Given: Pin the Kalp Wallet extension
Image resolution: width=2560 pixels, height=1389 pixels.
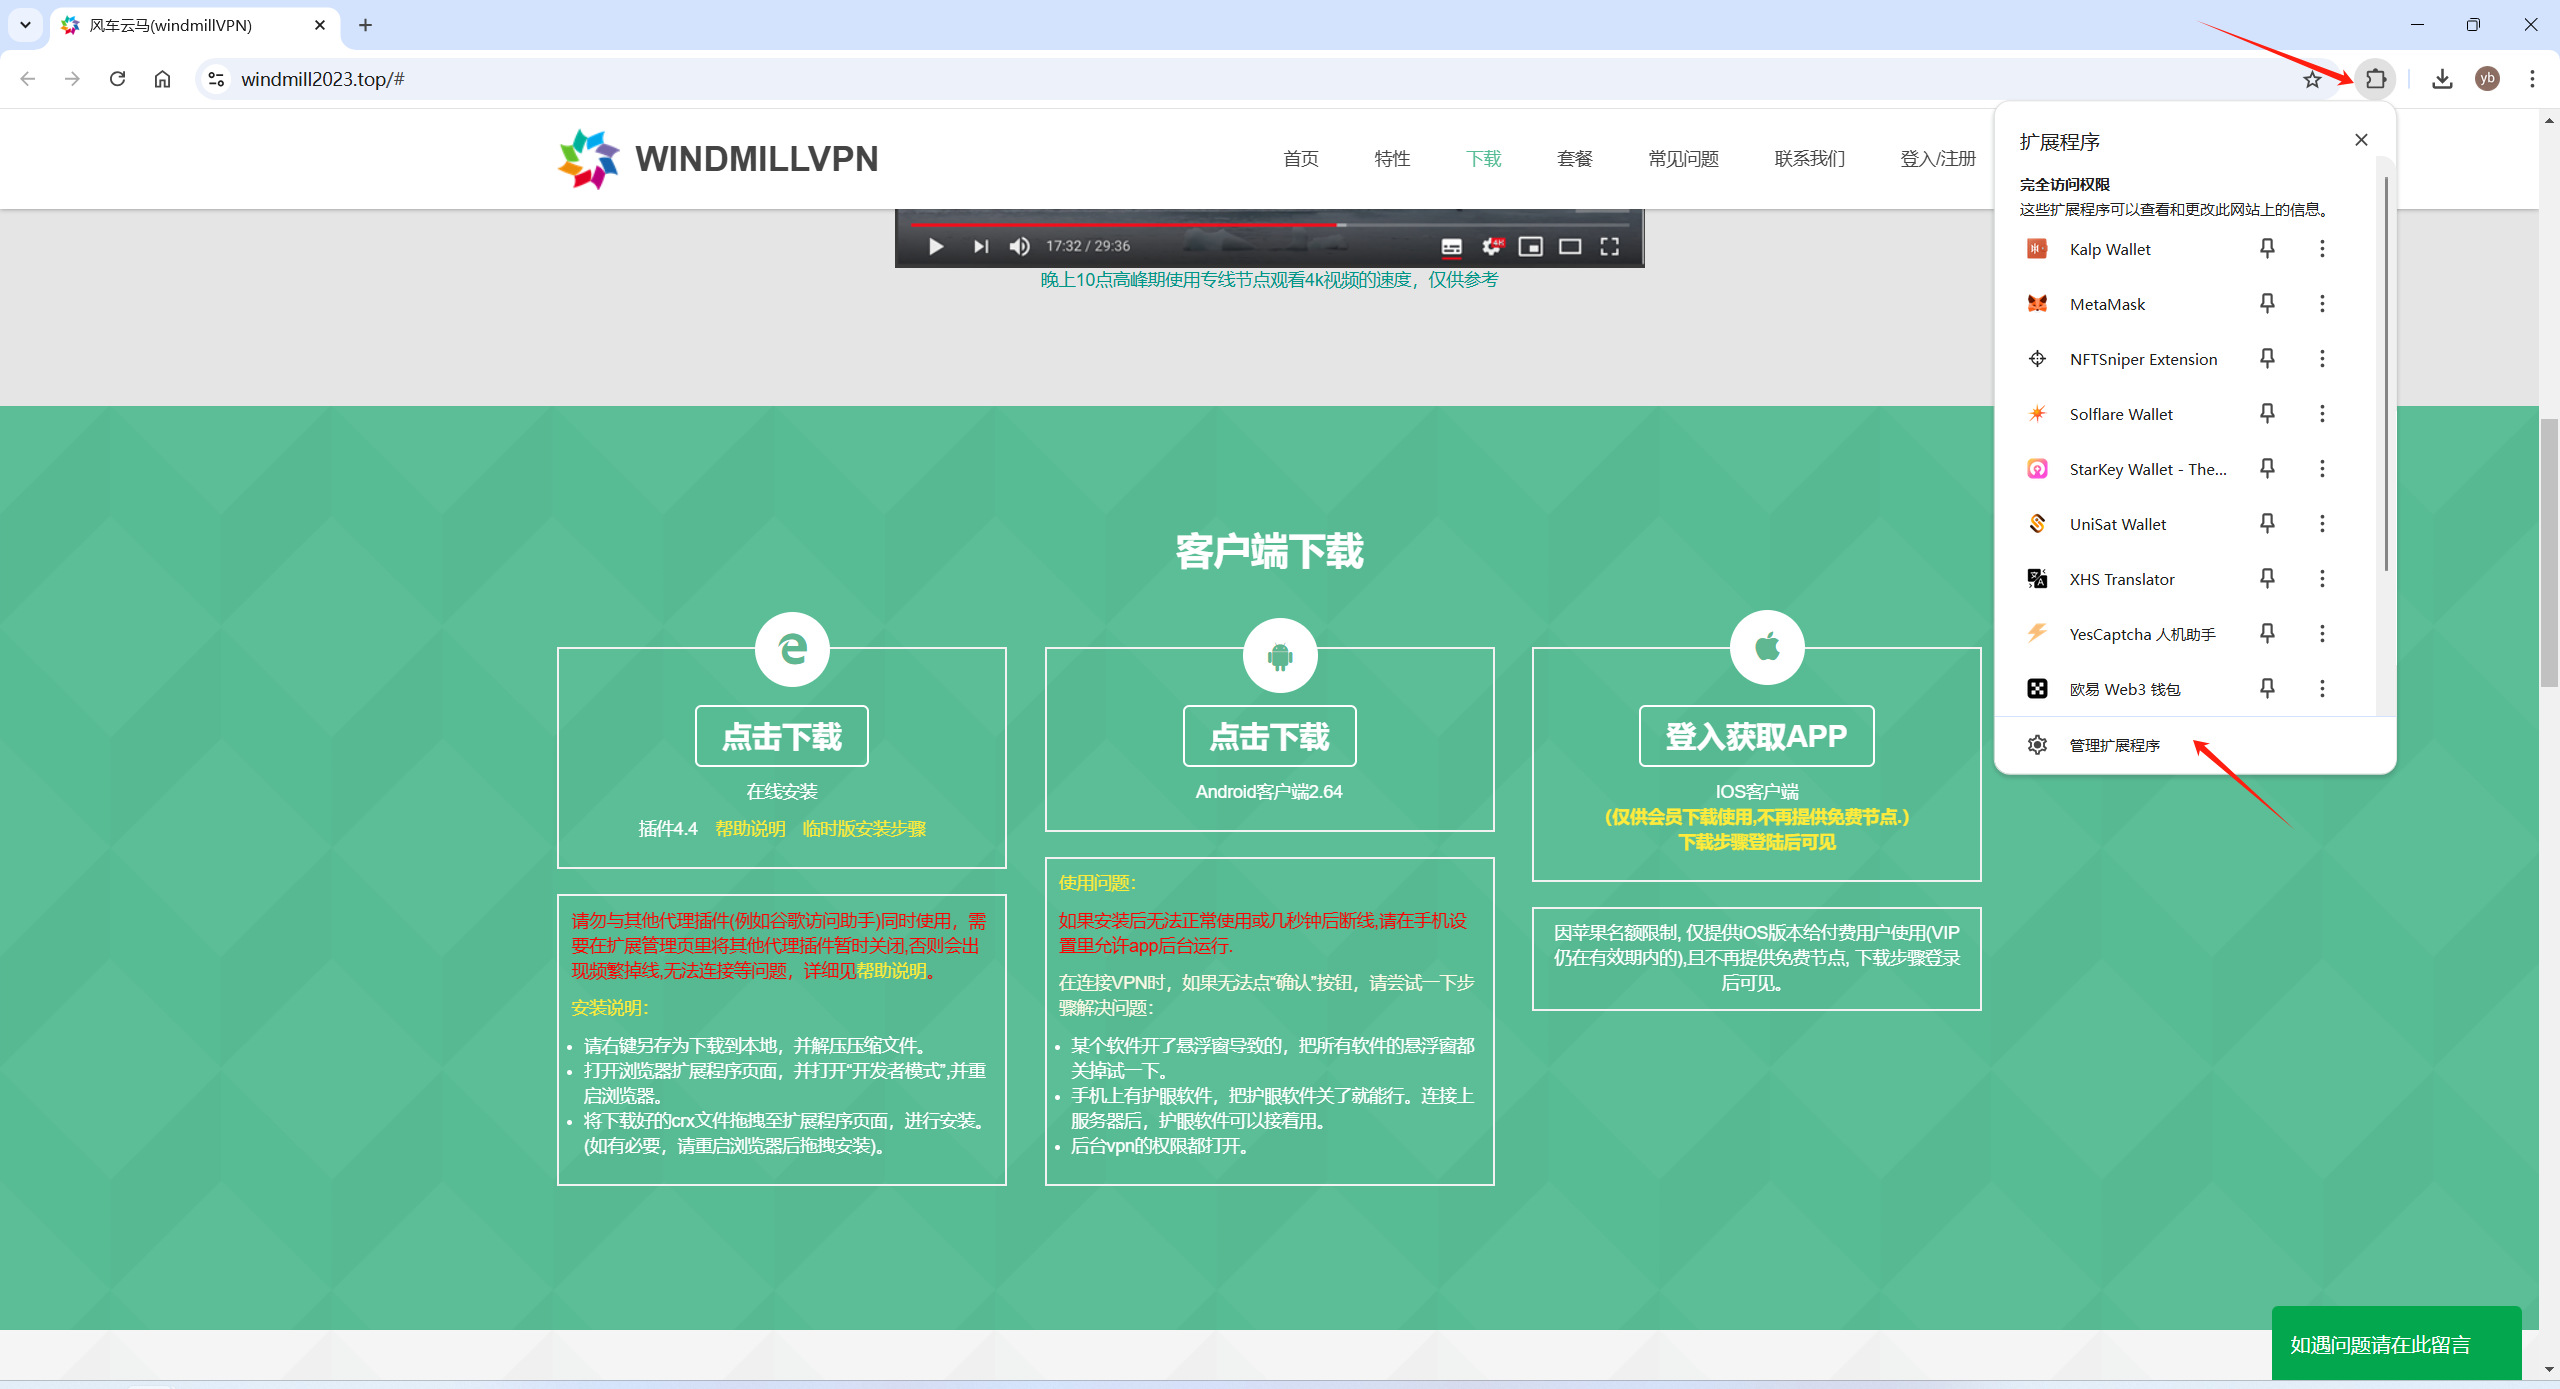Looking at the screenshot, I should pyautogui.click(x=2267, y=248).
